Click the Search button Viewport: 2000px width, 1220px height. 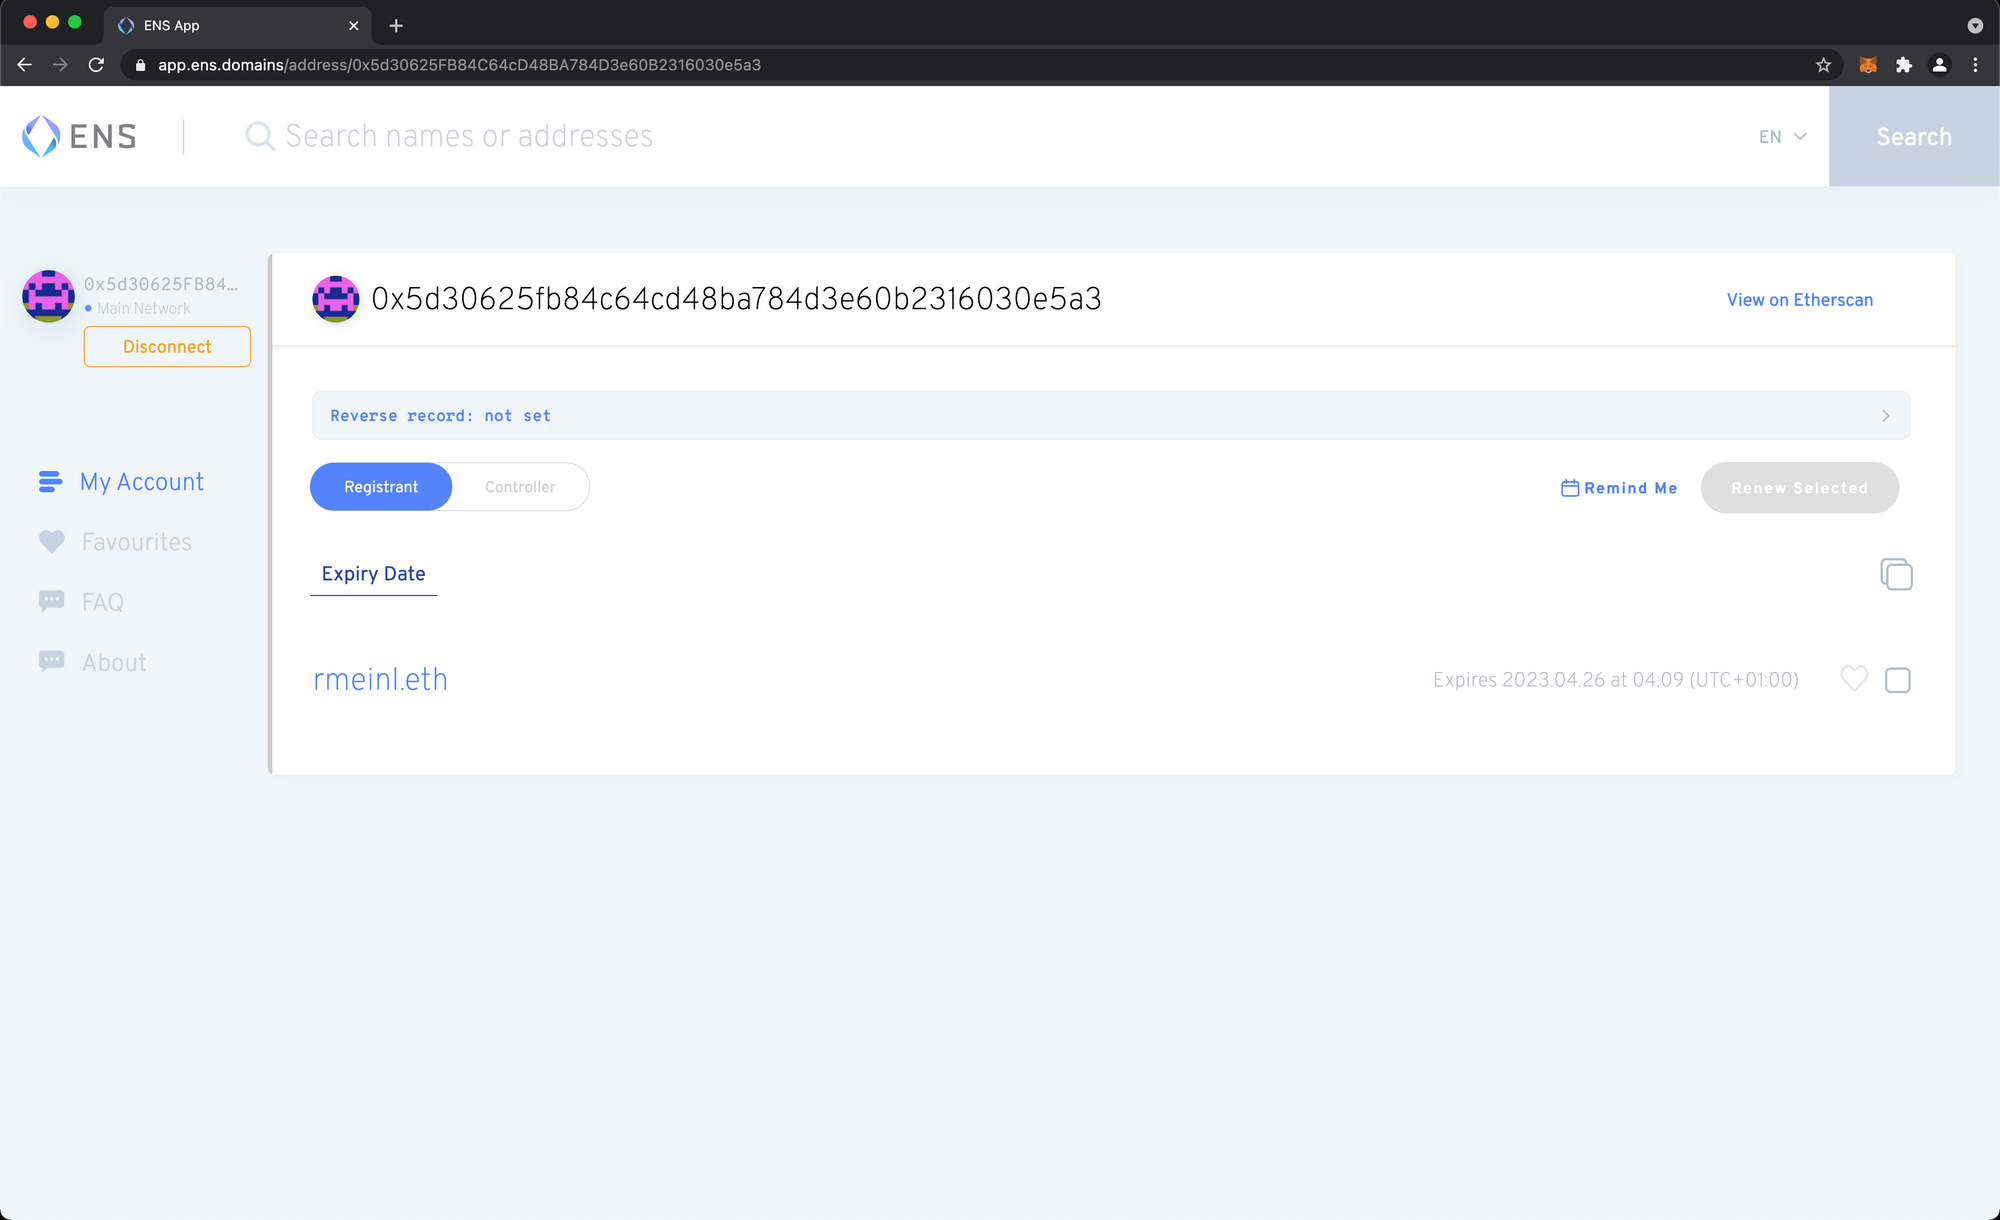click(x=1914, y=136)
